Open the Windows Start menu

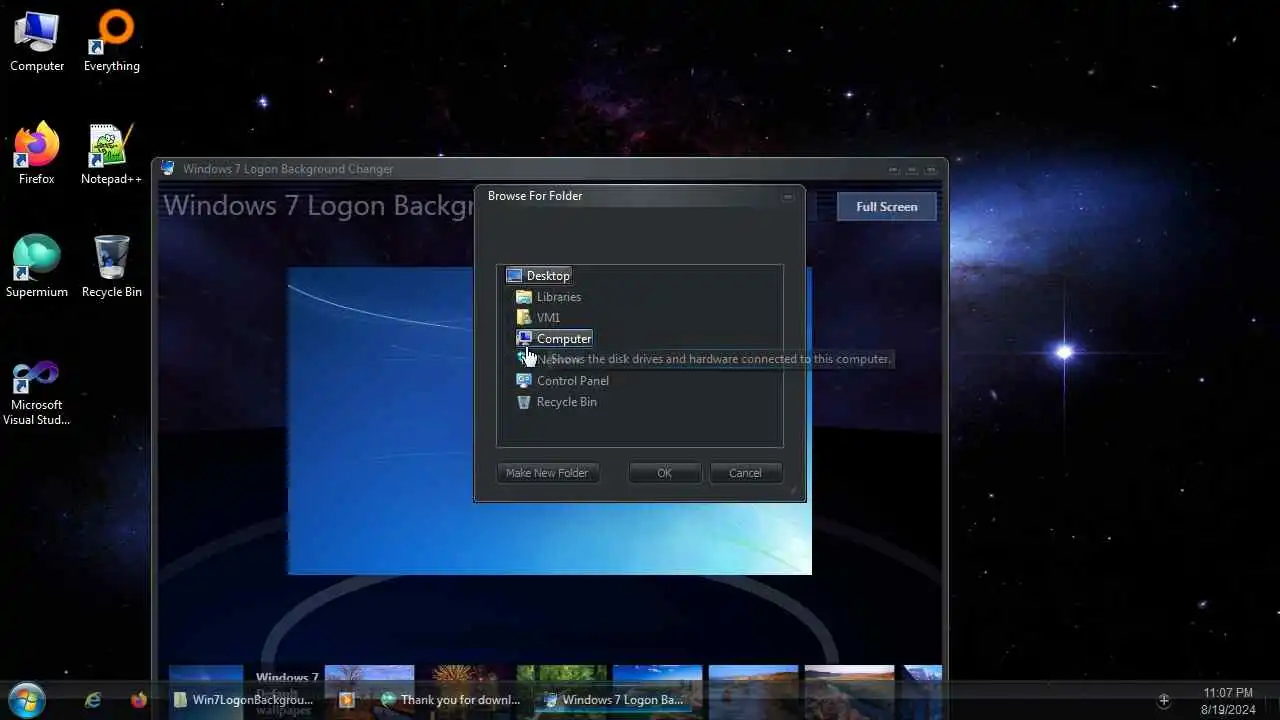coord(27,700)
